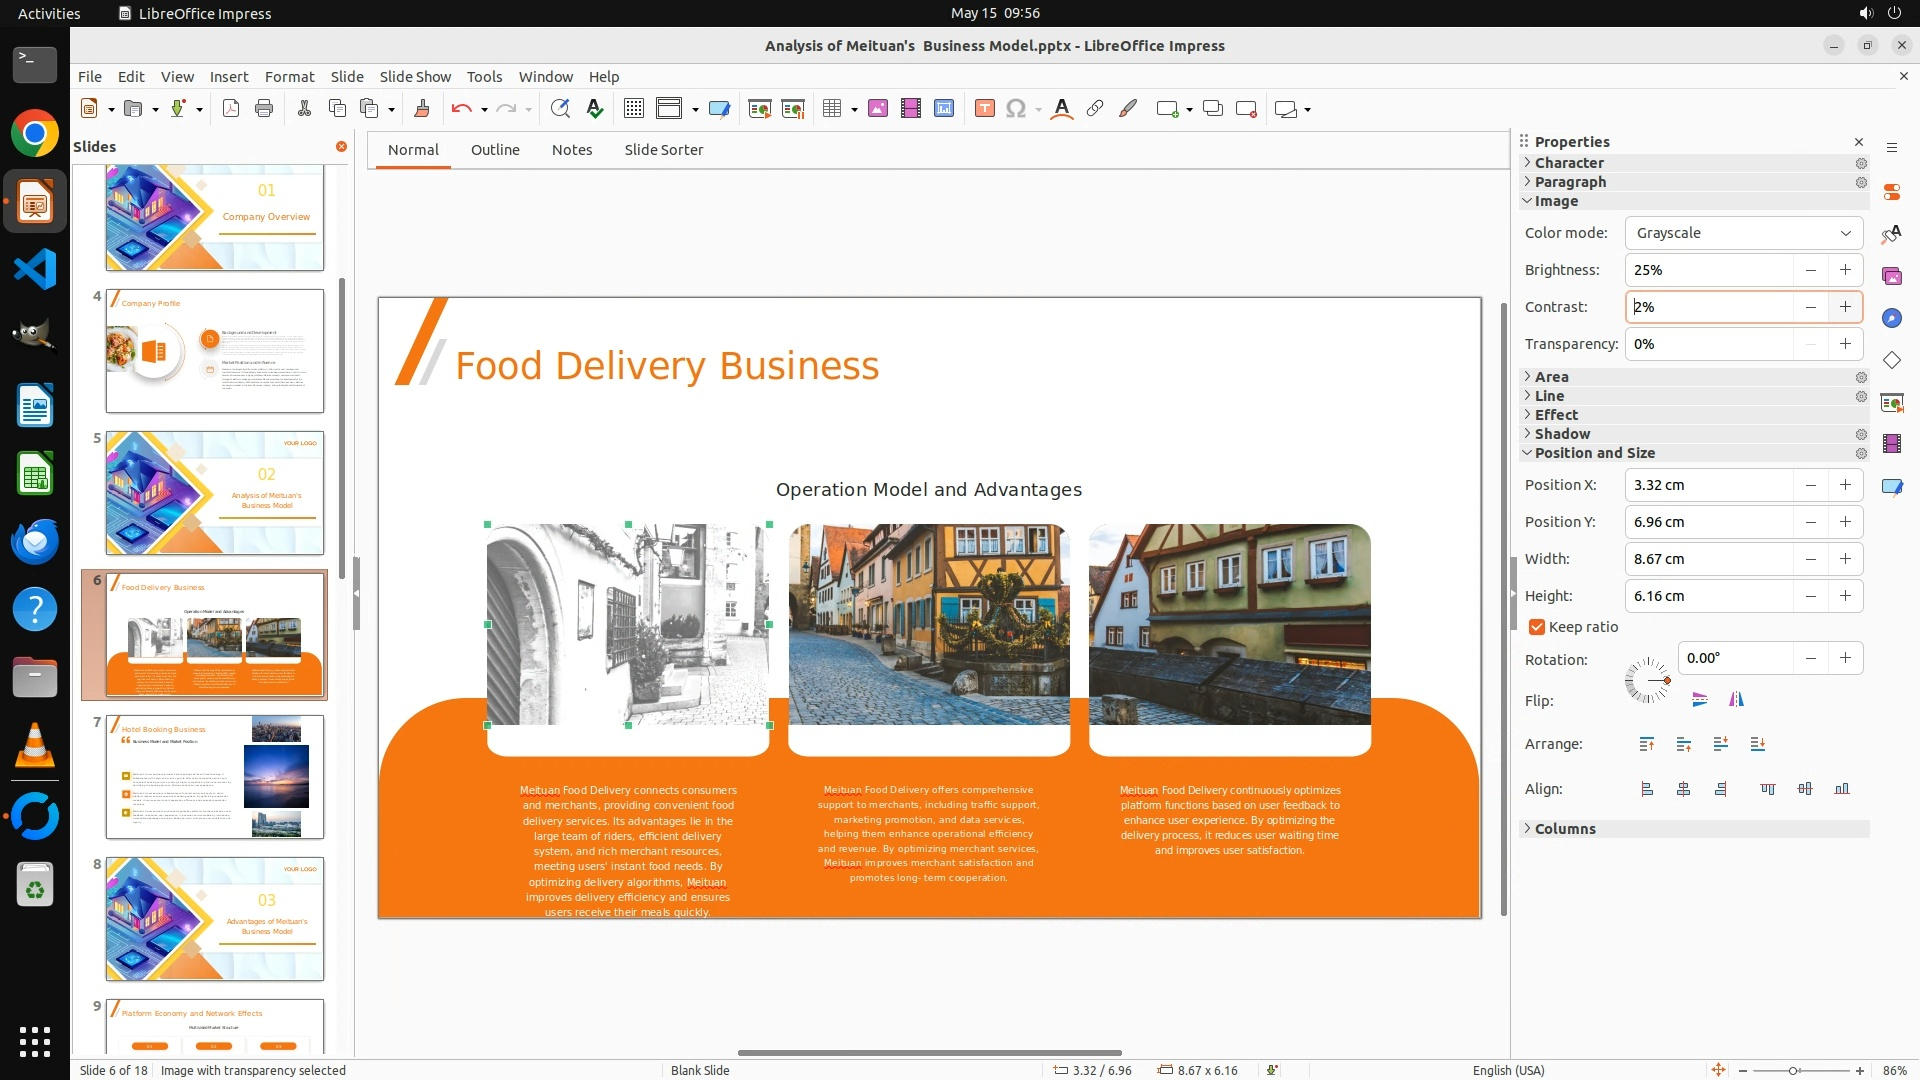Click the Display Grid toolbar icon
Viewport: 1920px width, 1080px height.
click(633, 109)
